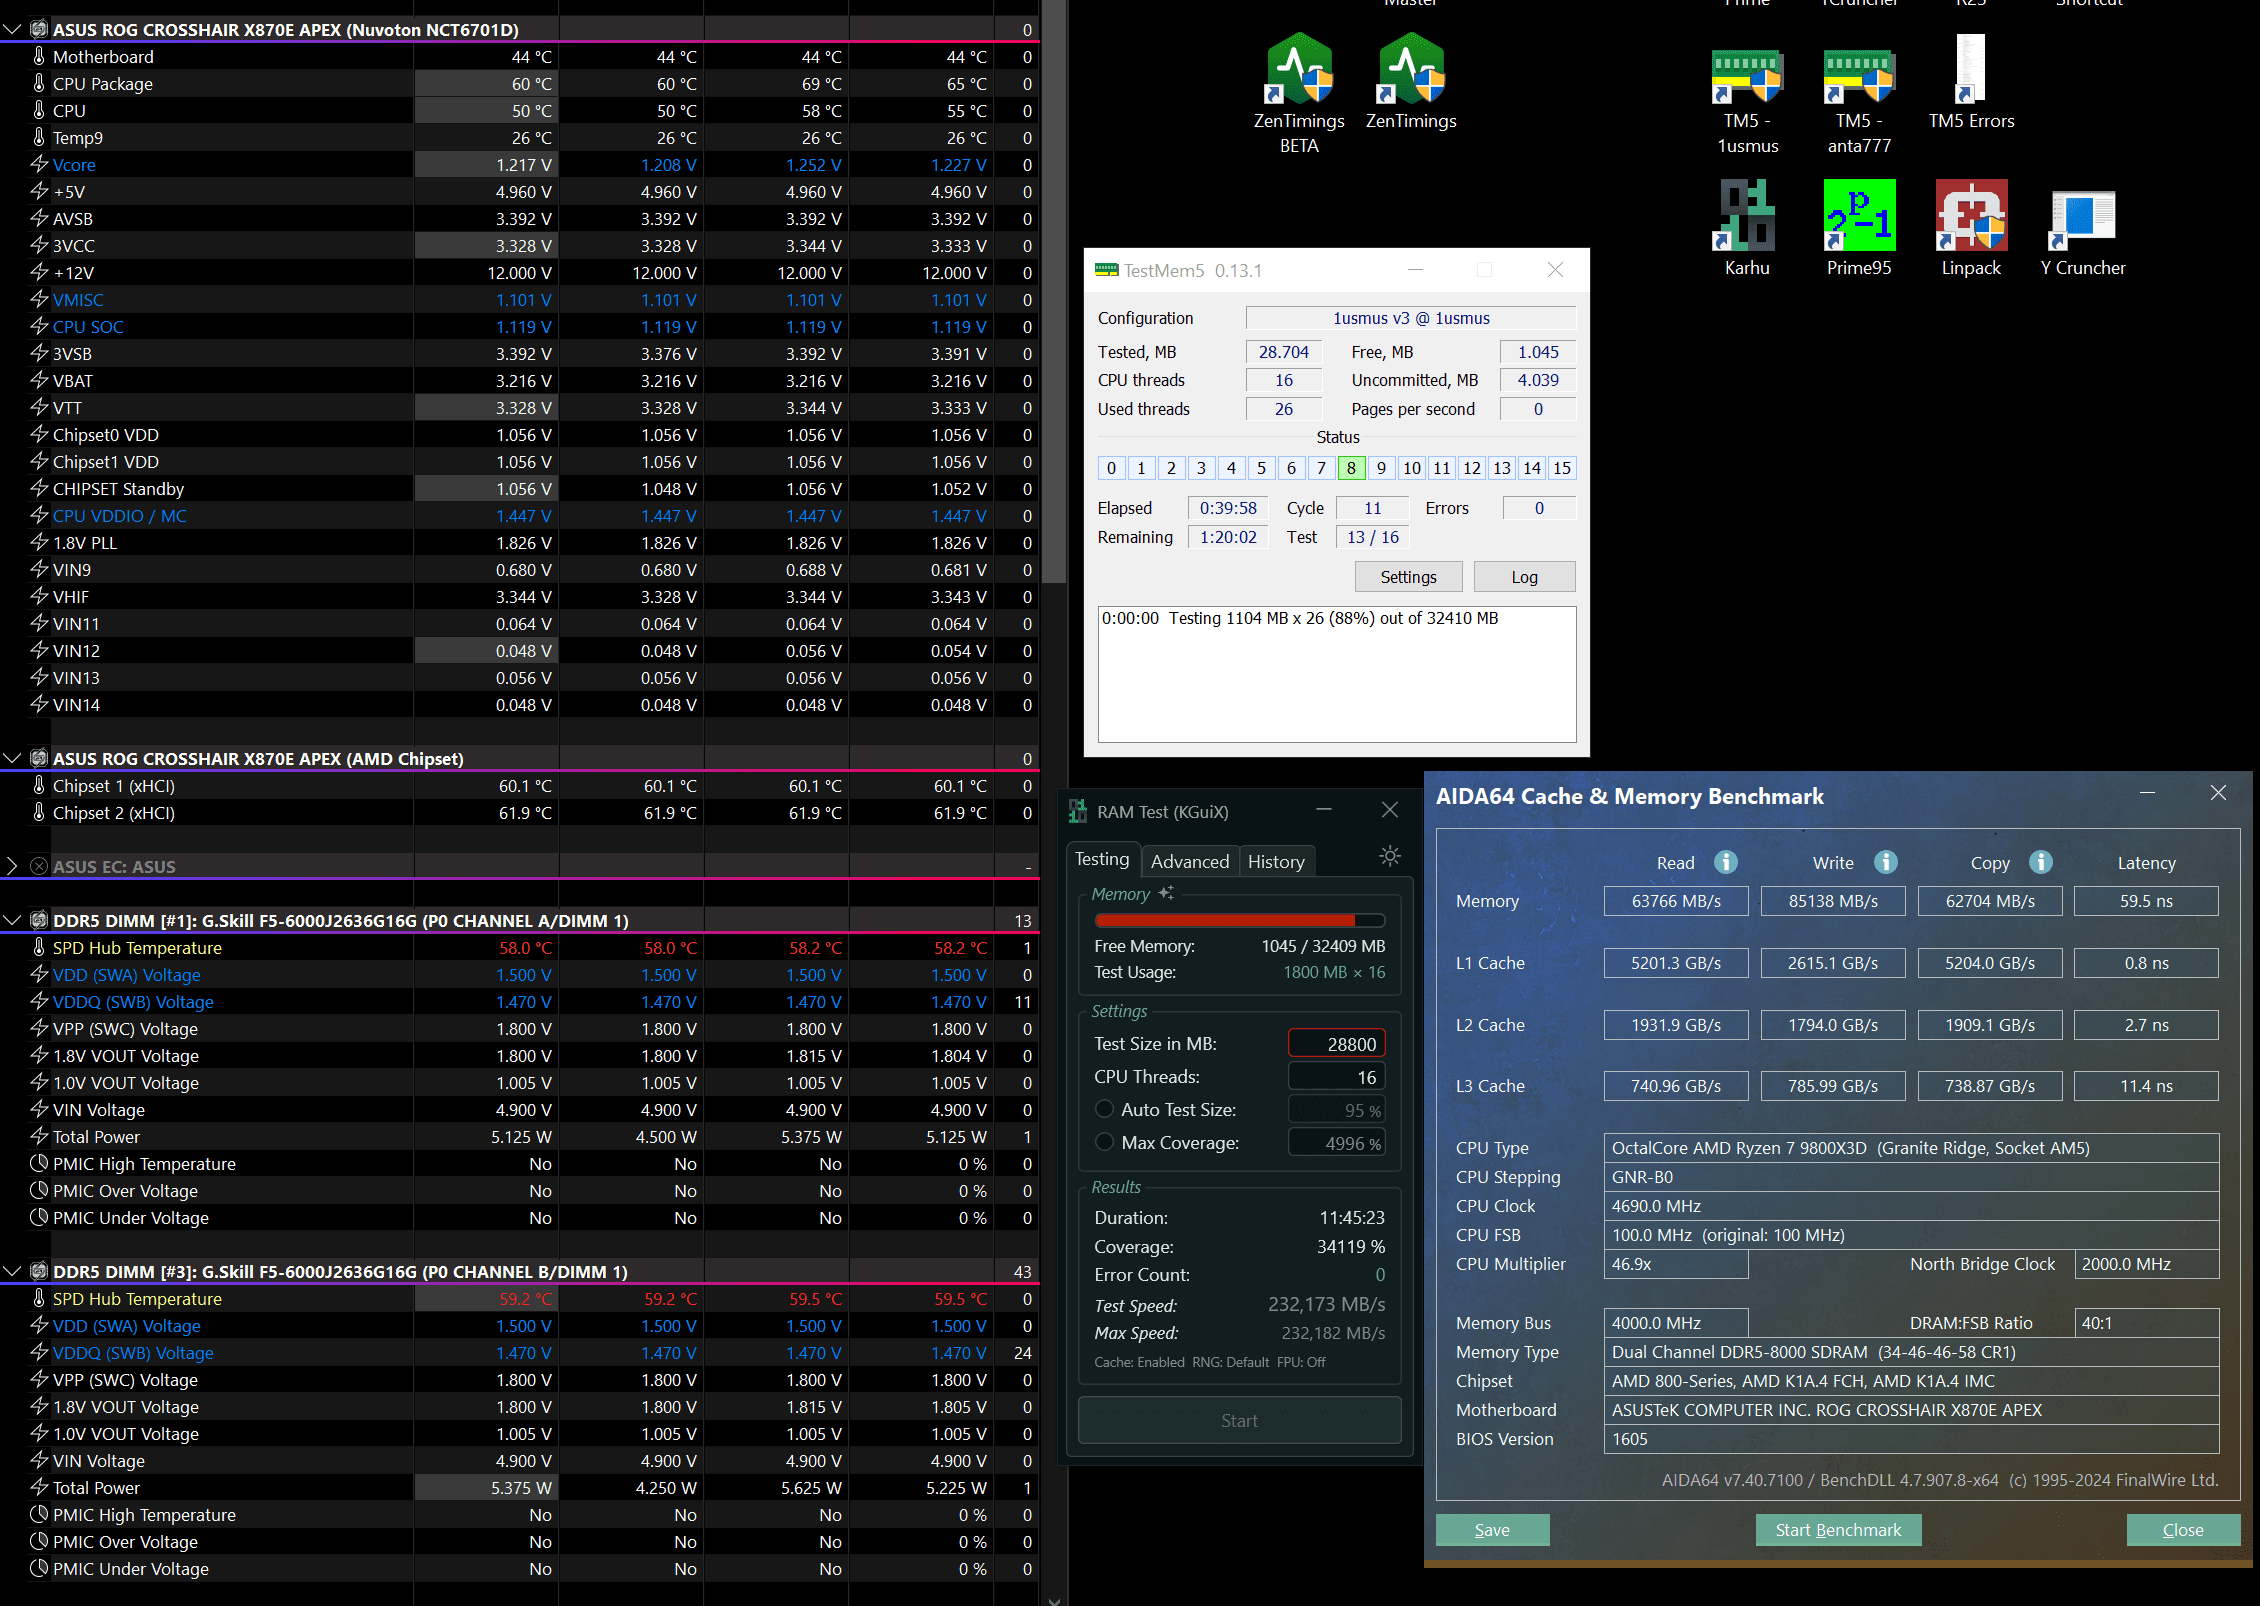Launch the Prime95 desktop icon

pos(1858,217)
